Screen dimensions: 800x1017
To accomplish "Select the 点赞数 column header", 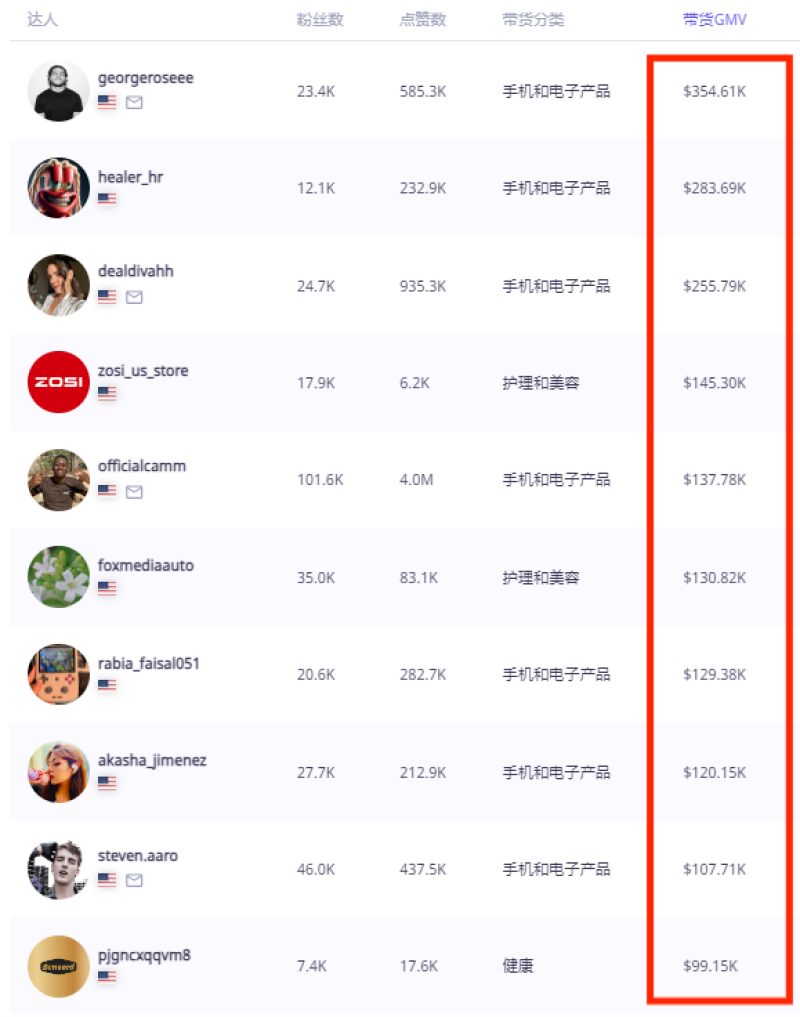I will coord(422,20).
